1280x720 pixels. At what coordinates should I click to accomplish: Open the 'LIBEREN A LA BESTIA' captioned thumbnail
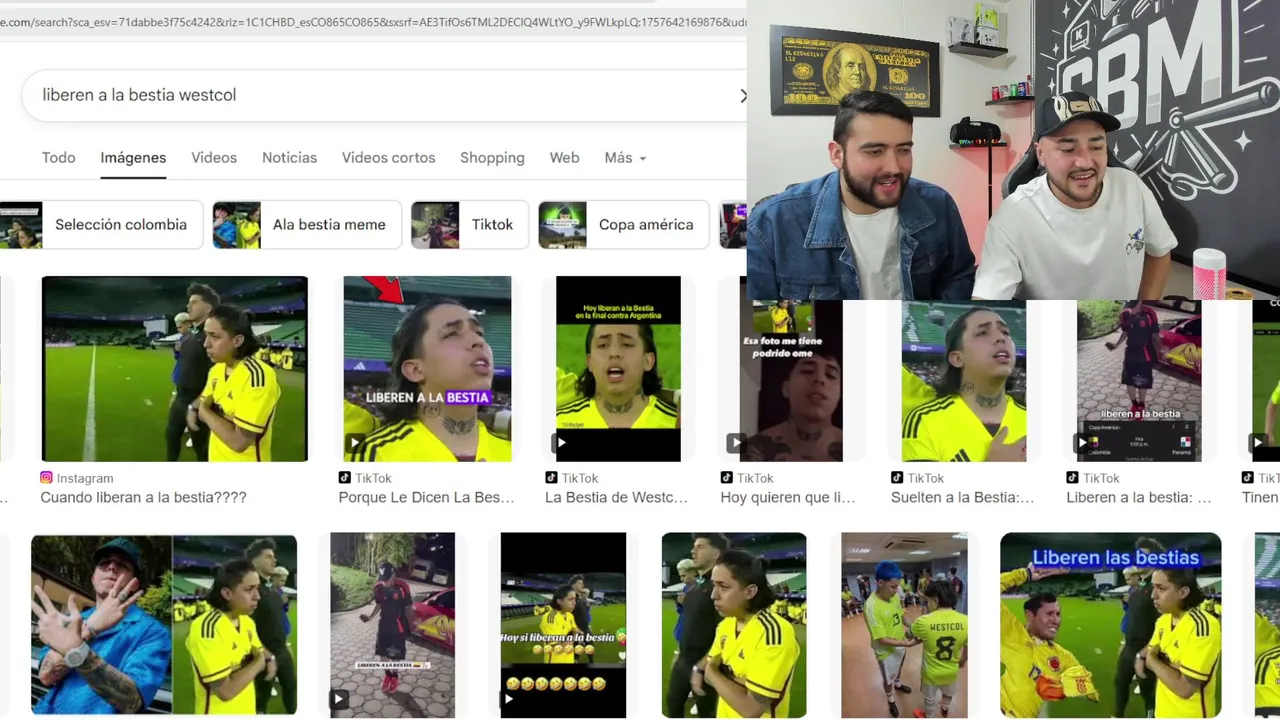(x=427, y=369)
